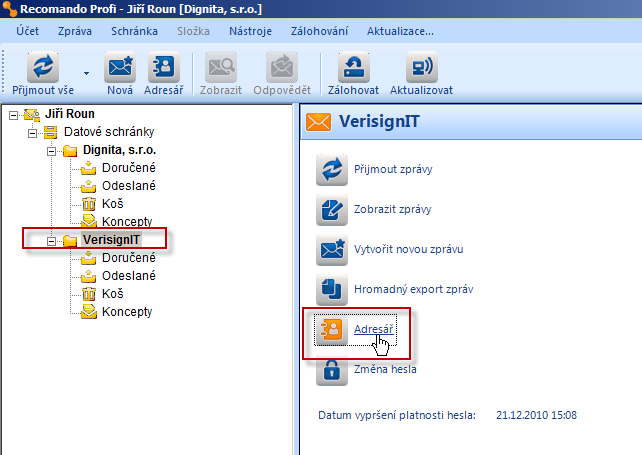Collapse the VerisignIT tree node

pos(51,241)
